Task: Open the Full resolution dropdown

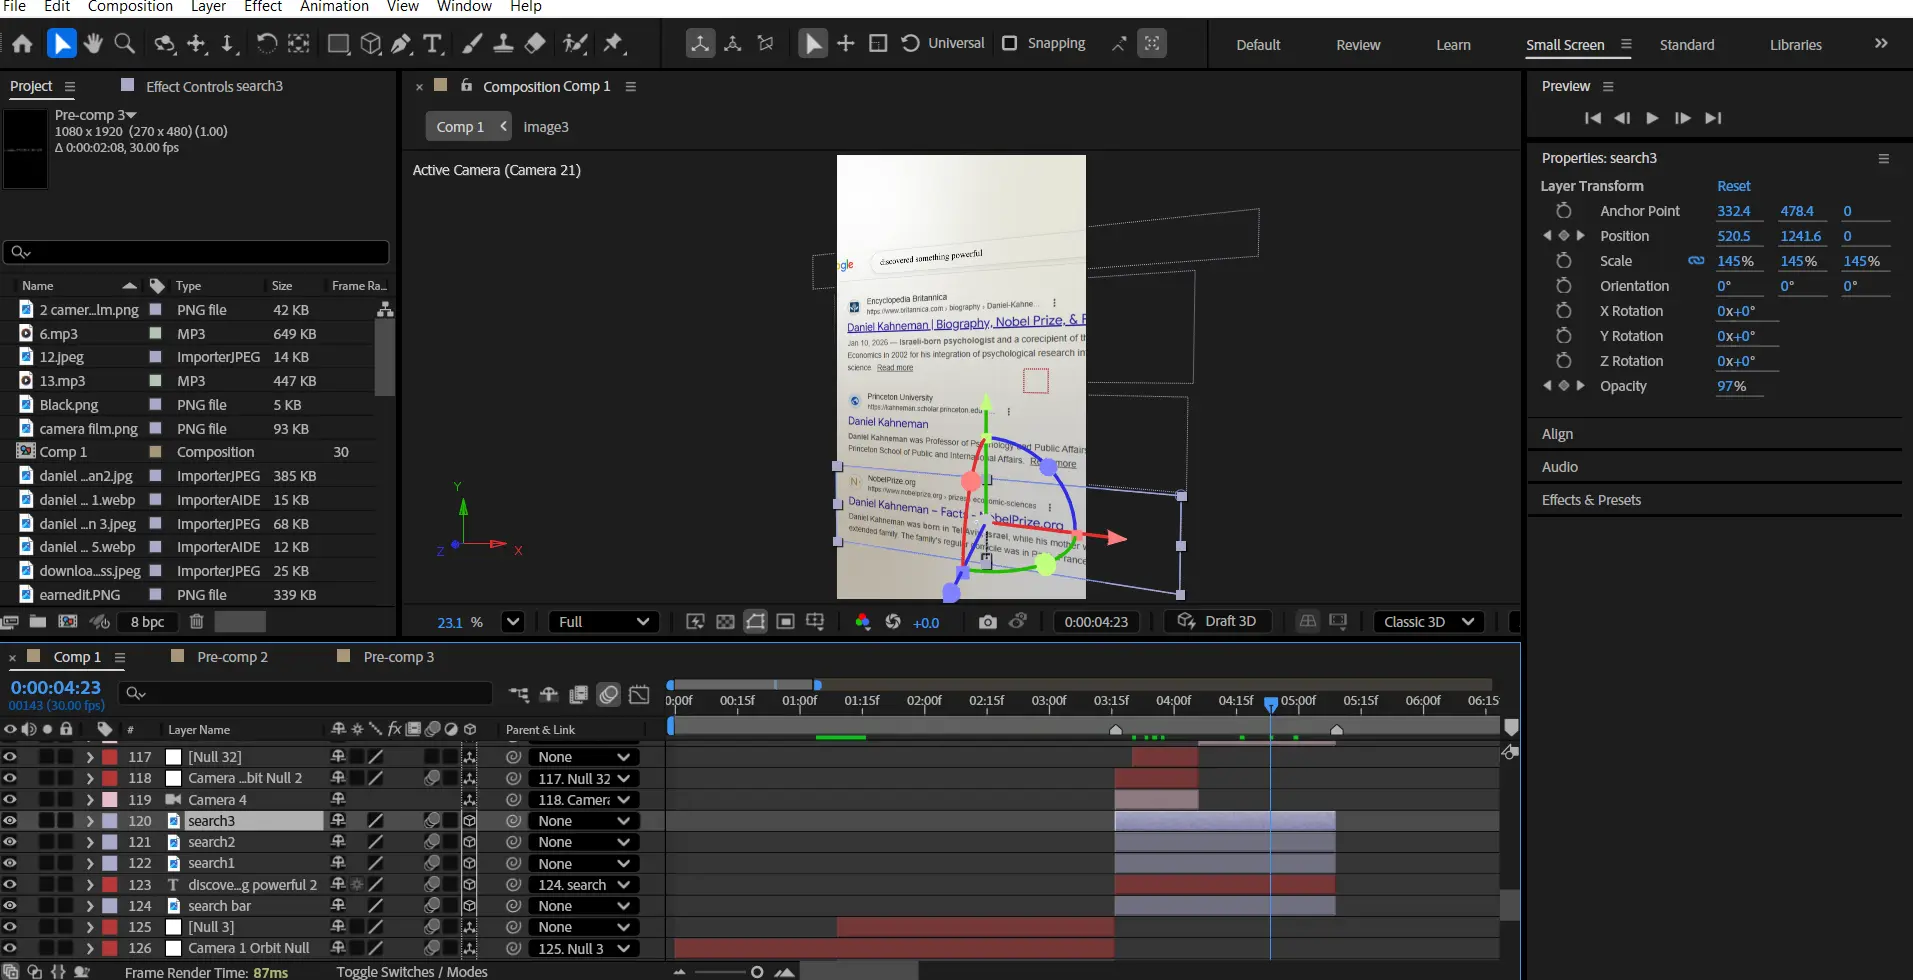Action: (x=603, y=622)
